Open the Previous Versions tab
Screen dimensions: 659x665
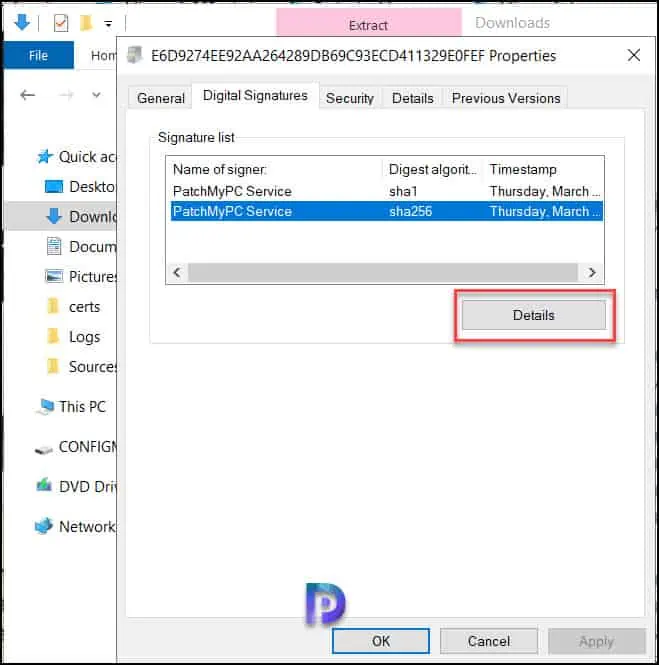point(506,98)
